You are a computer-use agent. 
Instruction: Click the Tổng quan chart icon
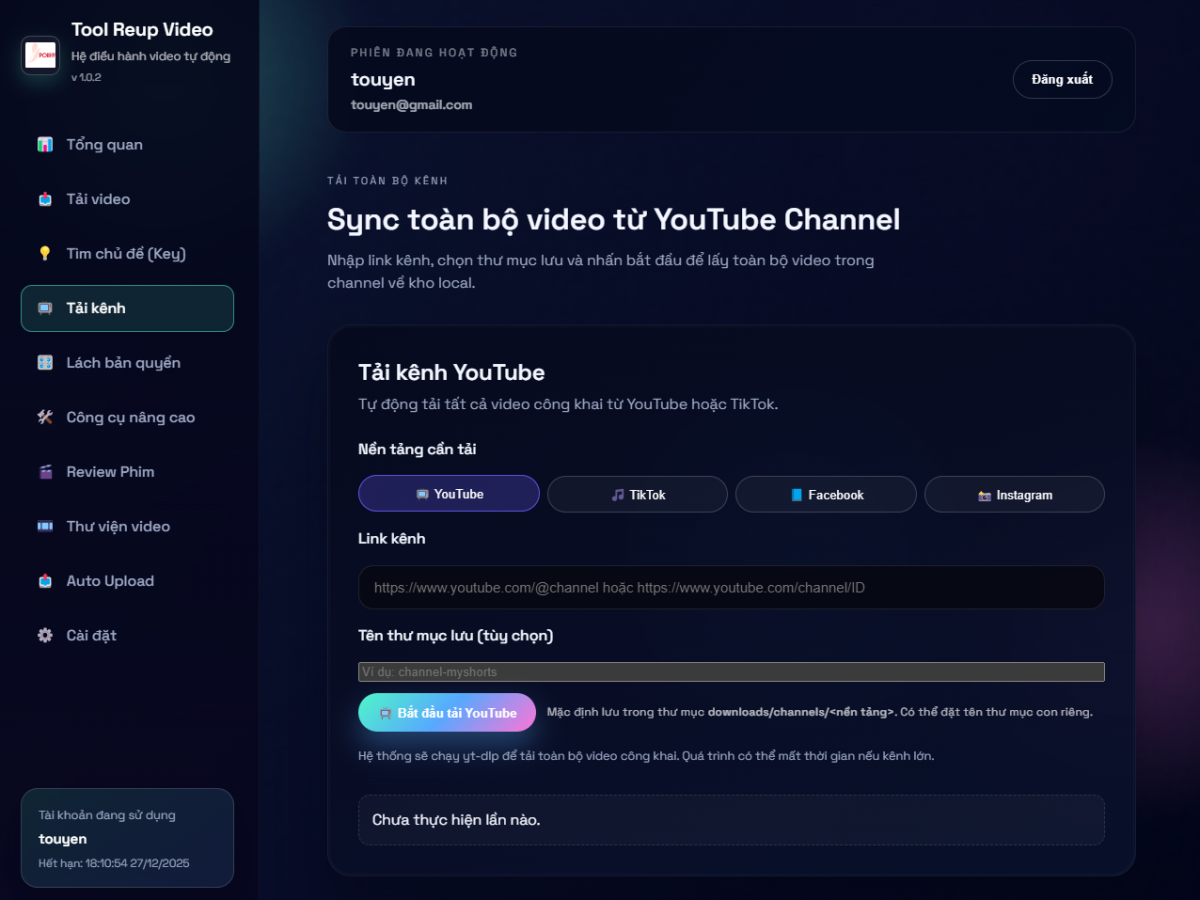45,145
